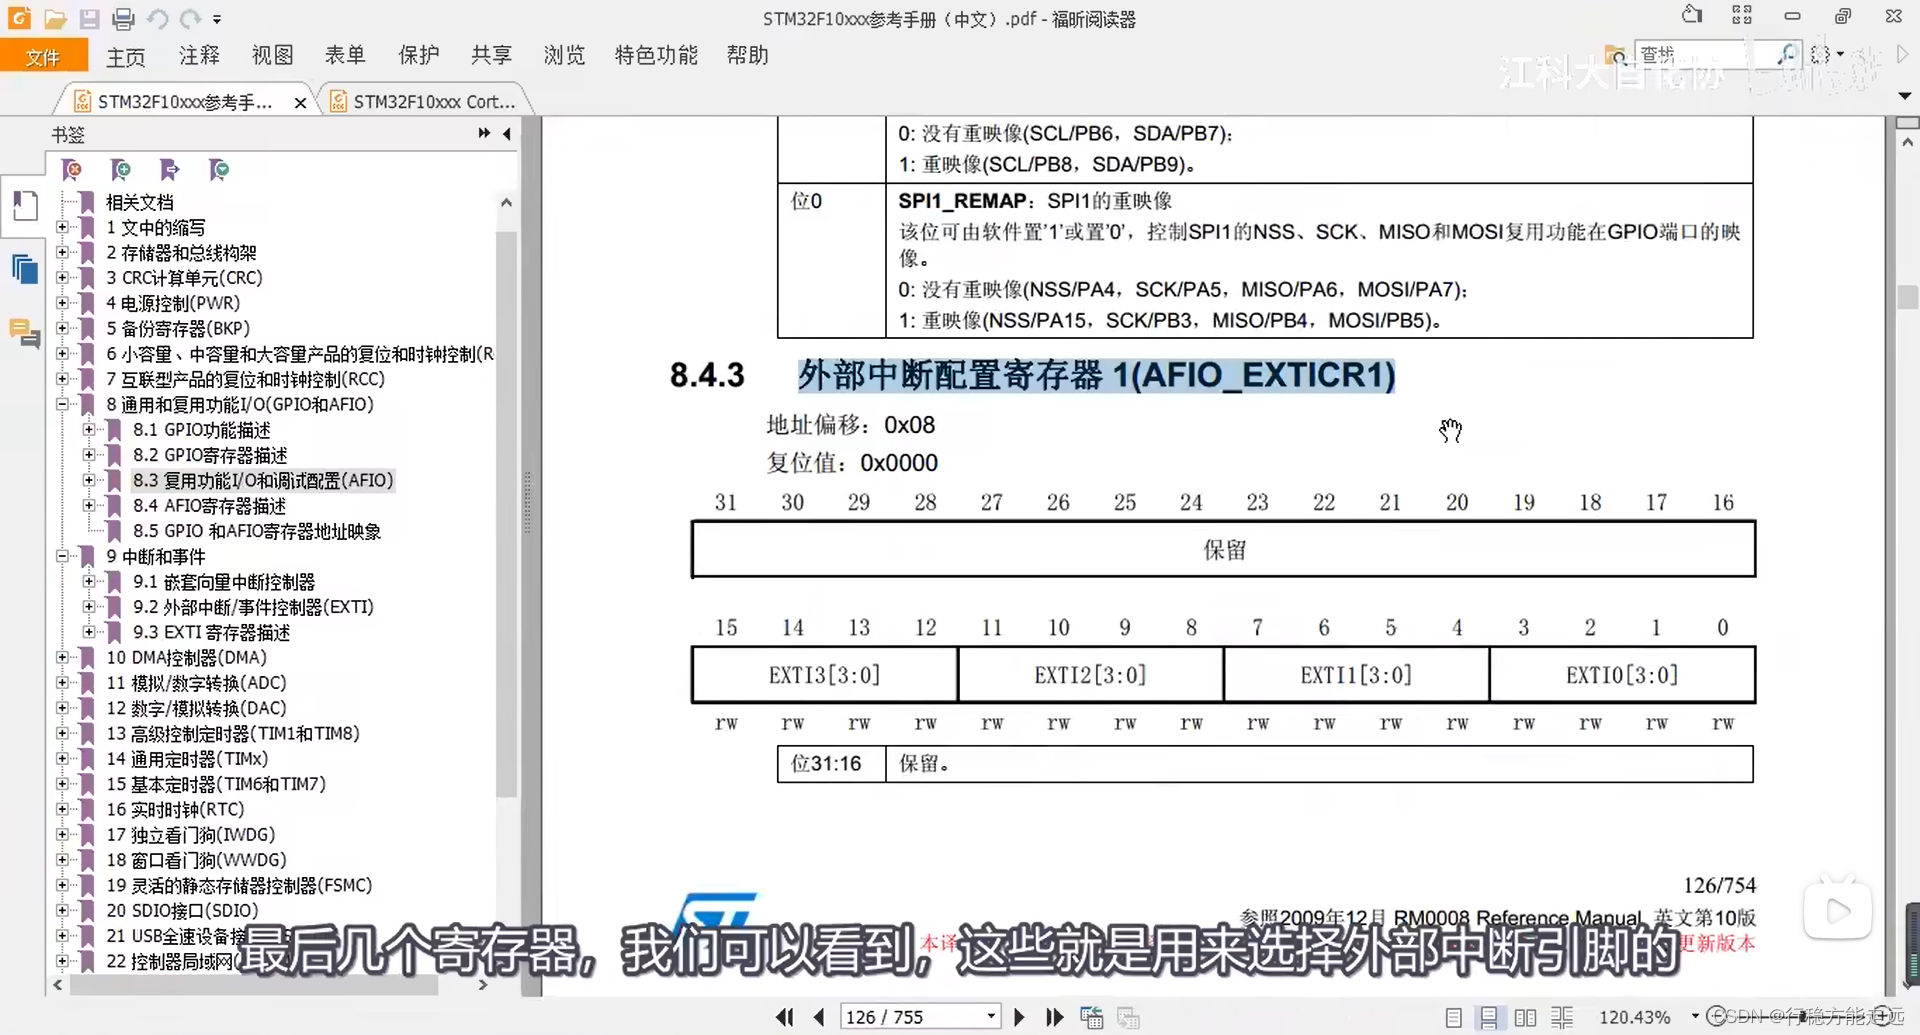This screenshot has width=1920, height=1035.
Task: Open the 文件 menu
Action: click(43, 57)
